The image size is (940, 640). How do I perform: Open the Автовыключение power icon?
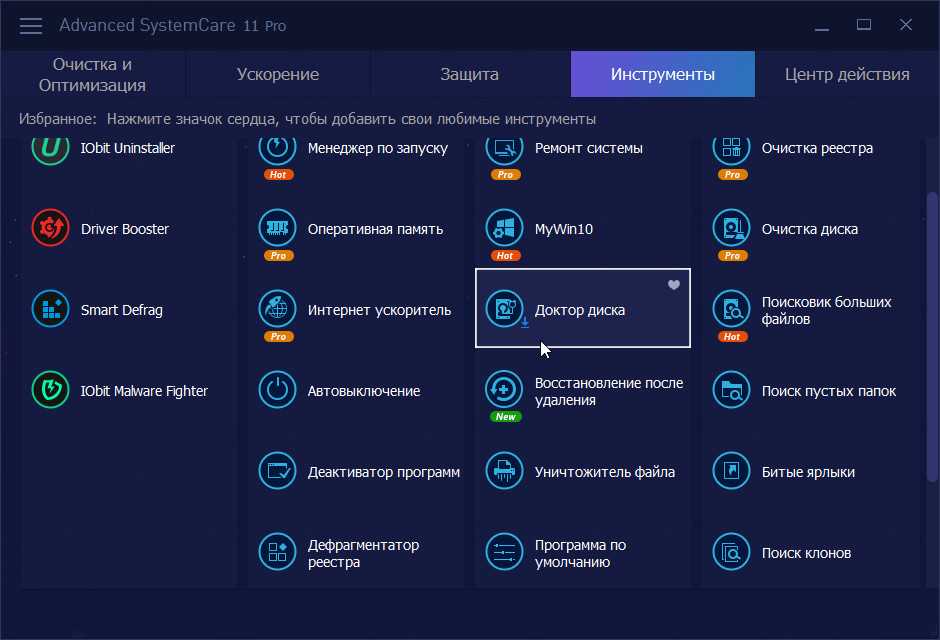pyautogui.click(x=277, y=390)
